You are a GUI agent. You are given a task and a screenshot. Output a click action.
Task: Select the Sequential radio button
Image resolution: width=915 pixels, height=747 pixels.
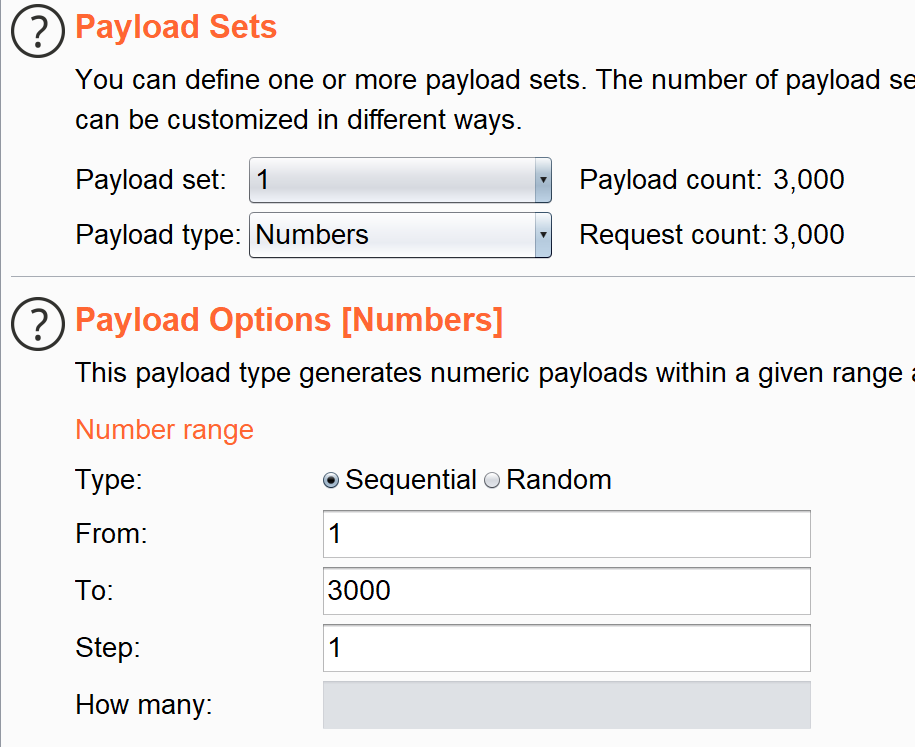click(x=331, y=480)
